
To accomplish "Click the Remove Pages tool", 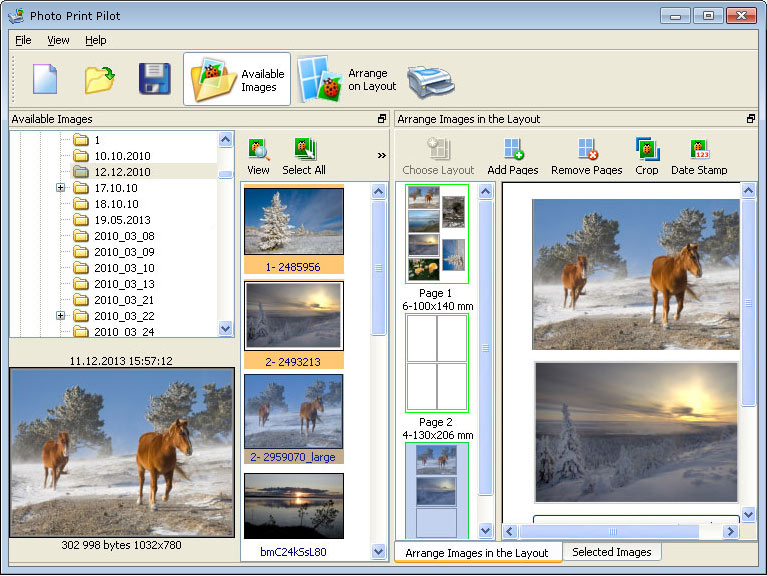I will [x=586, y=157].
